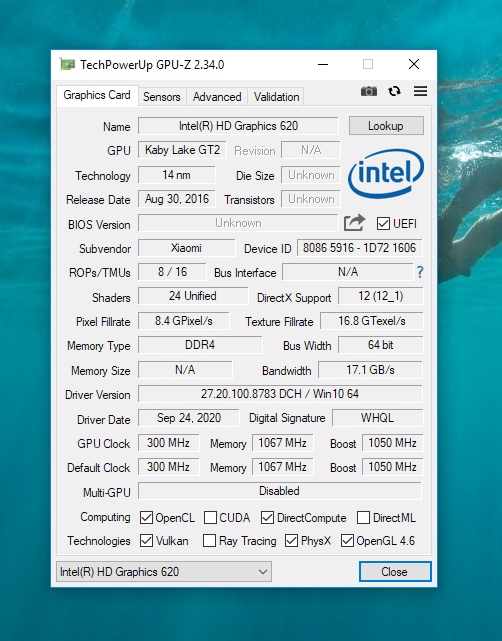Toggle the OpenCL checkbox
Image resolution: width=502 pixels, height=641 pixels.
tap(146, 518)
